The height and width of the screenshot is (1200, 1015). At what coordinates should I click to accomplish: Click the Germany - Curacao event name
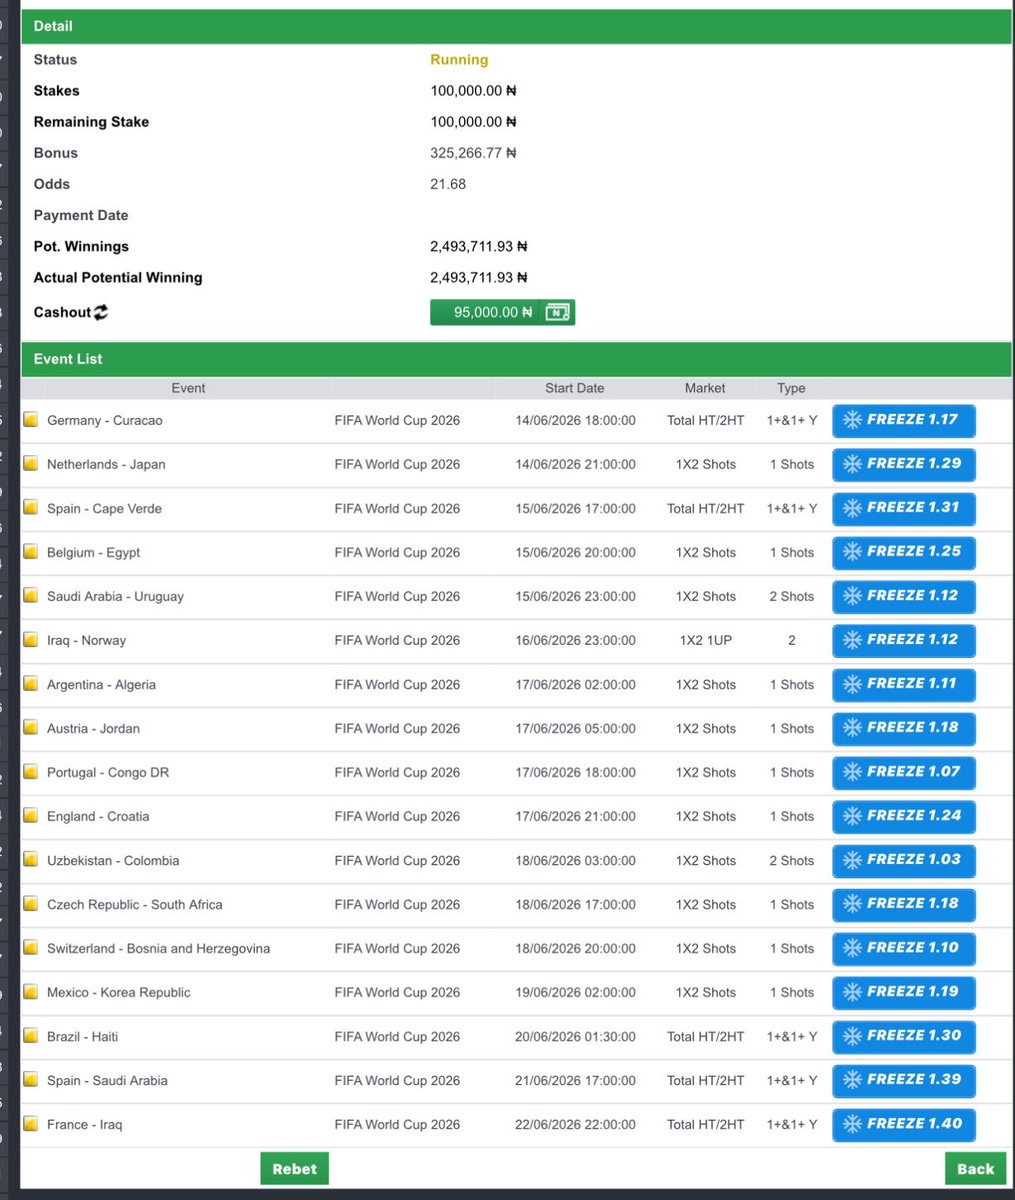[x=105, y=420]
